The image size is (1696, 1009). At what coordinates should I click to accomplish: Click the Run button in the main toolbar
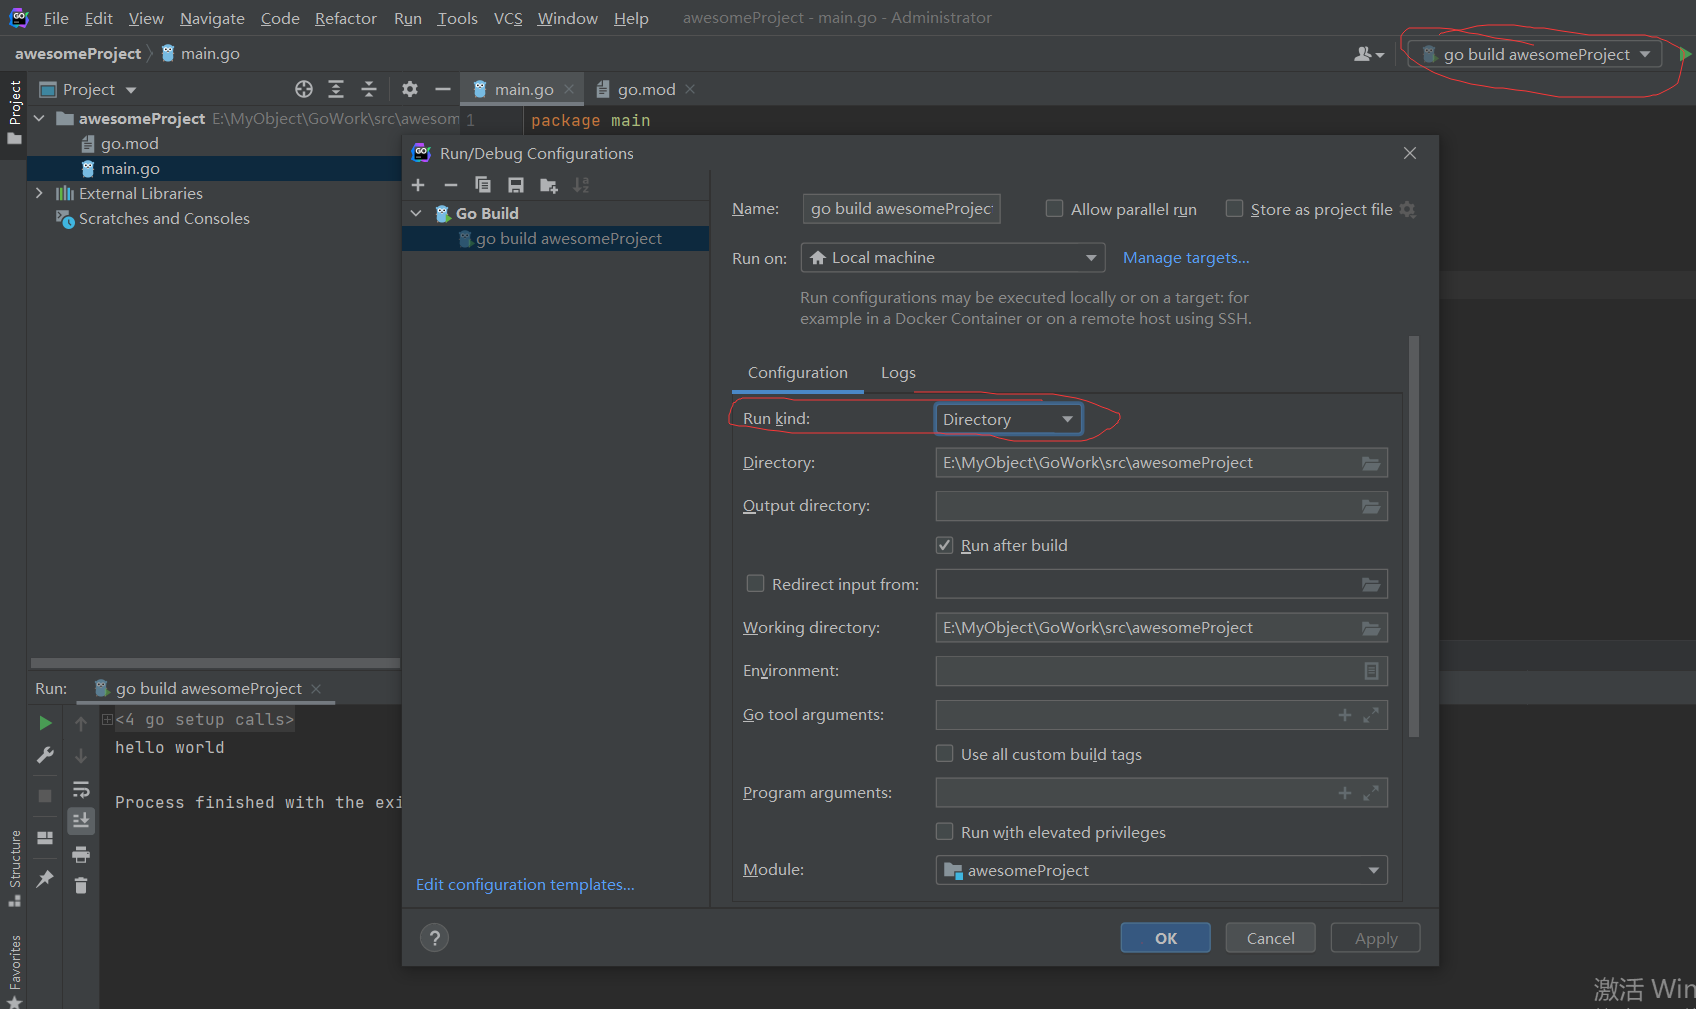(x=1685, y=54)
